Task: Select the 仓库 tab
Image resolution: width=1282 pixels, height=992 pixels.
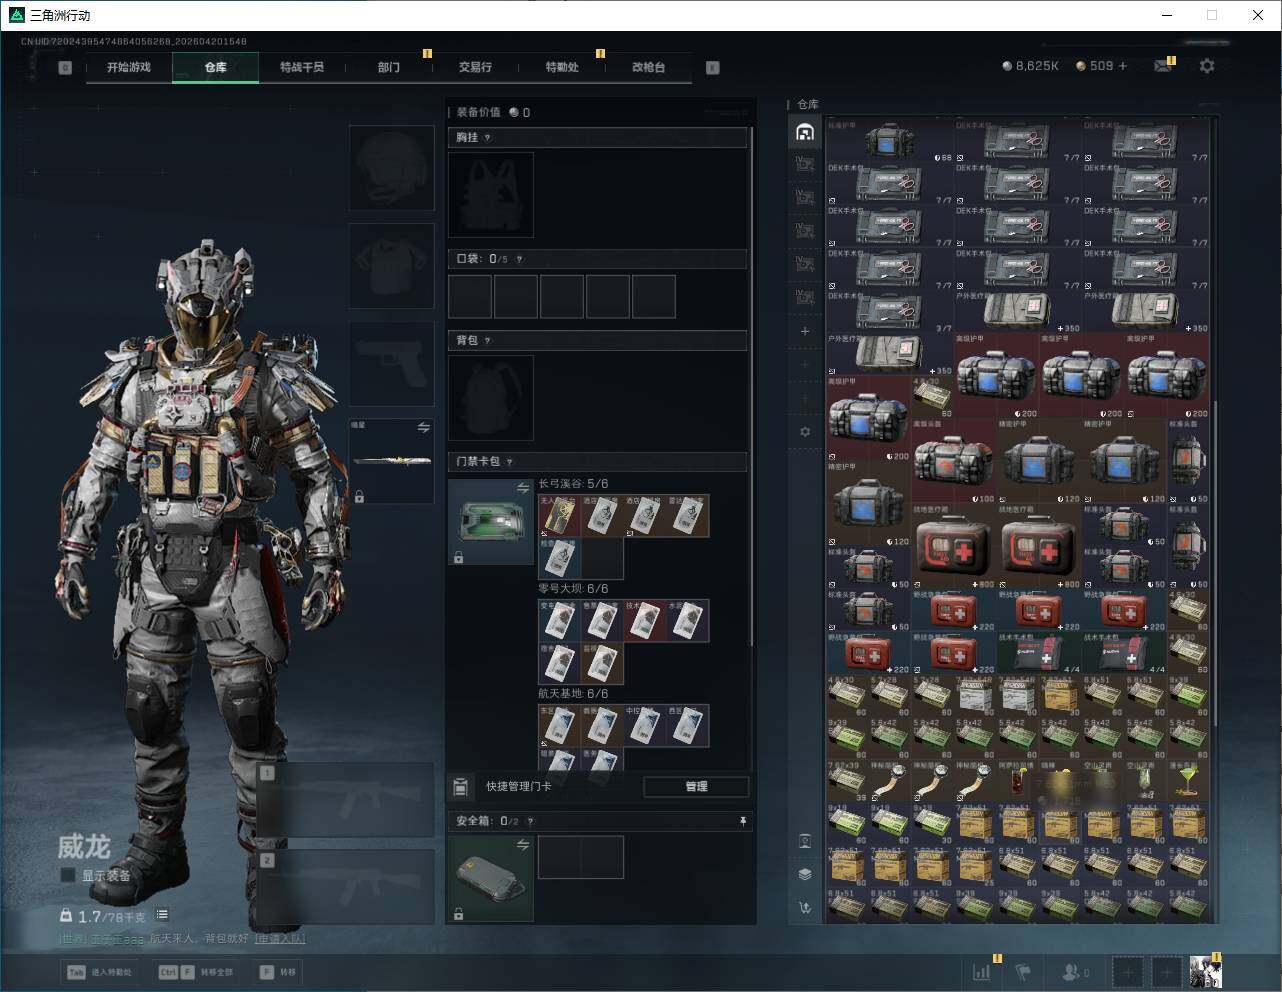Action: tap(216, 67)
